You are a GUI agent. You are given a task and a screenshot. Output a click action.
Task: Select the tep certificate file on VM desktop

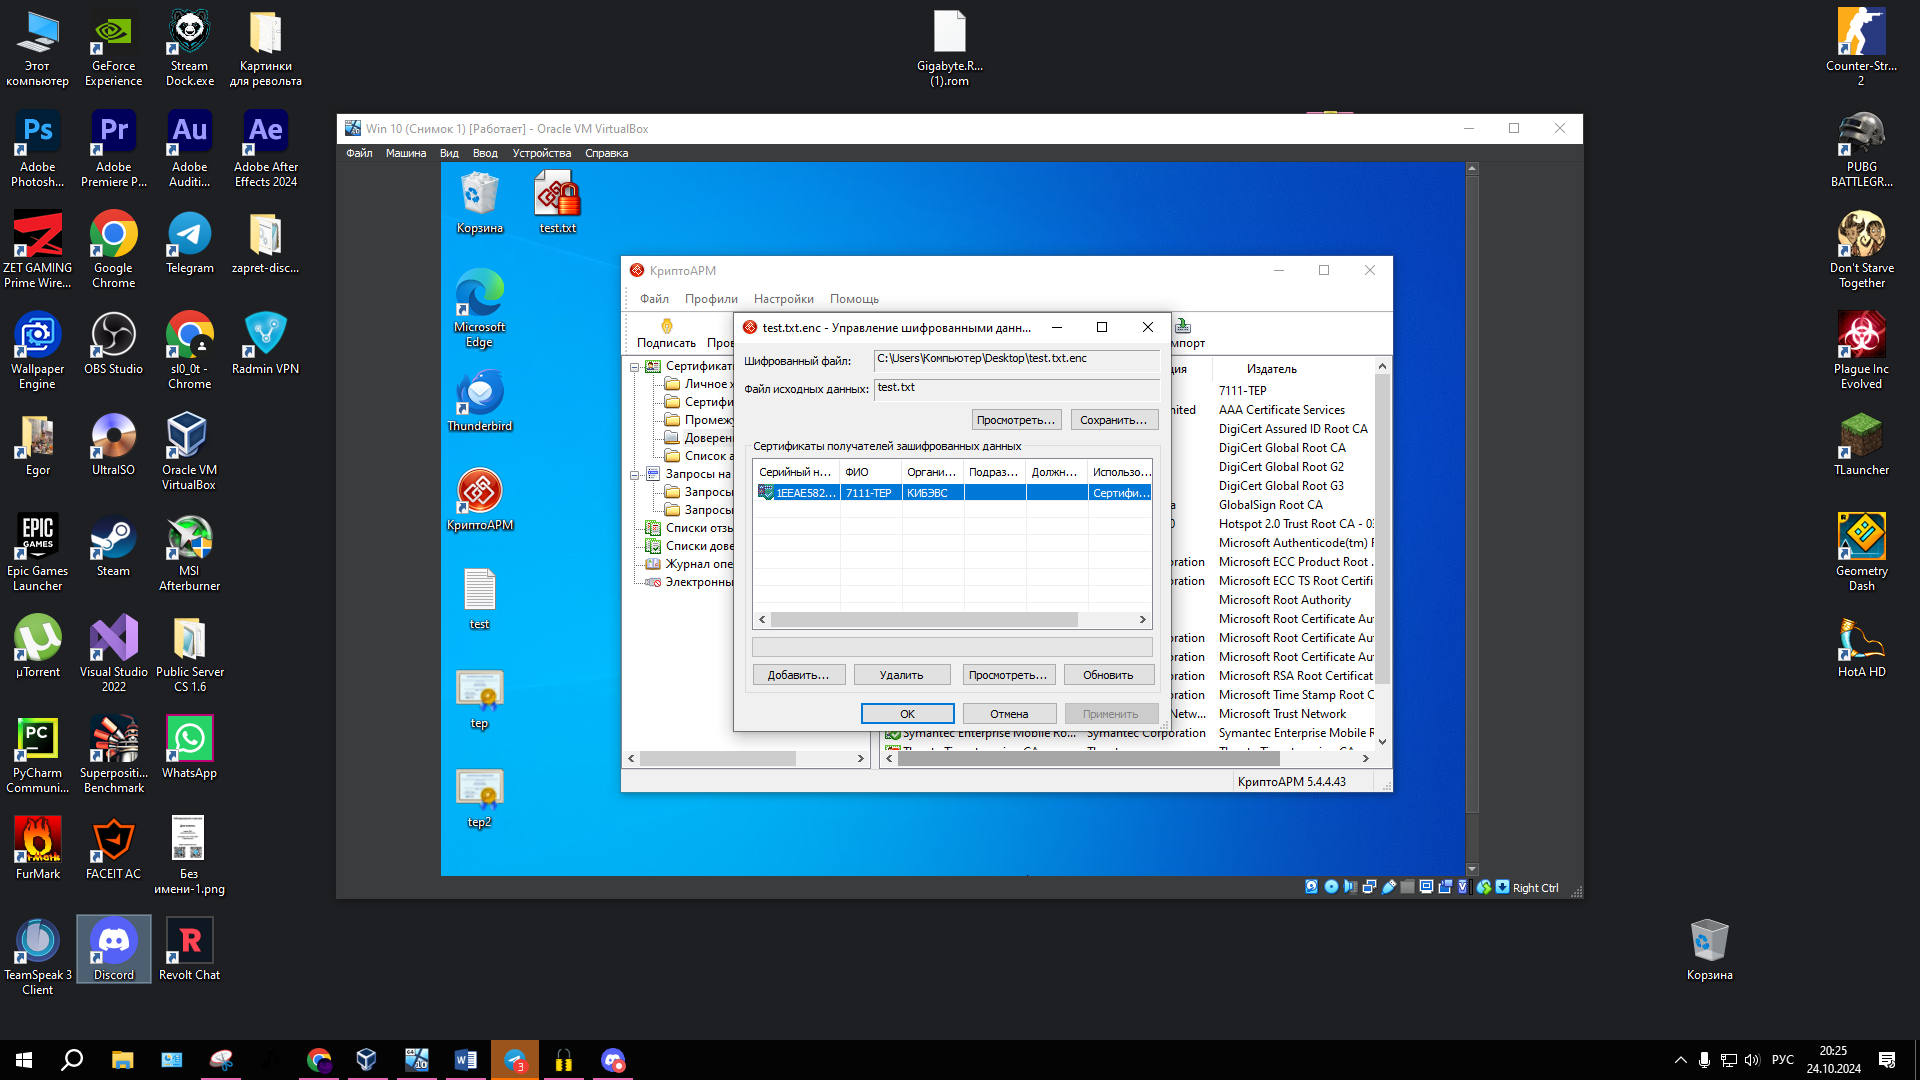(479, 699)
